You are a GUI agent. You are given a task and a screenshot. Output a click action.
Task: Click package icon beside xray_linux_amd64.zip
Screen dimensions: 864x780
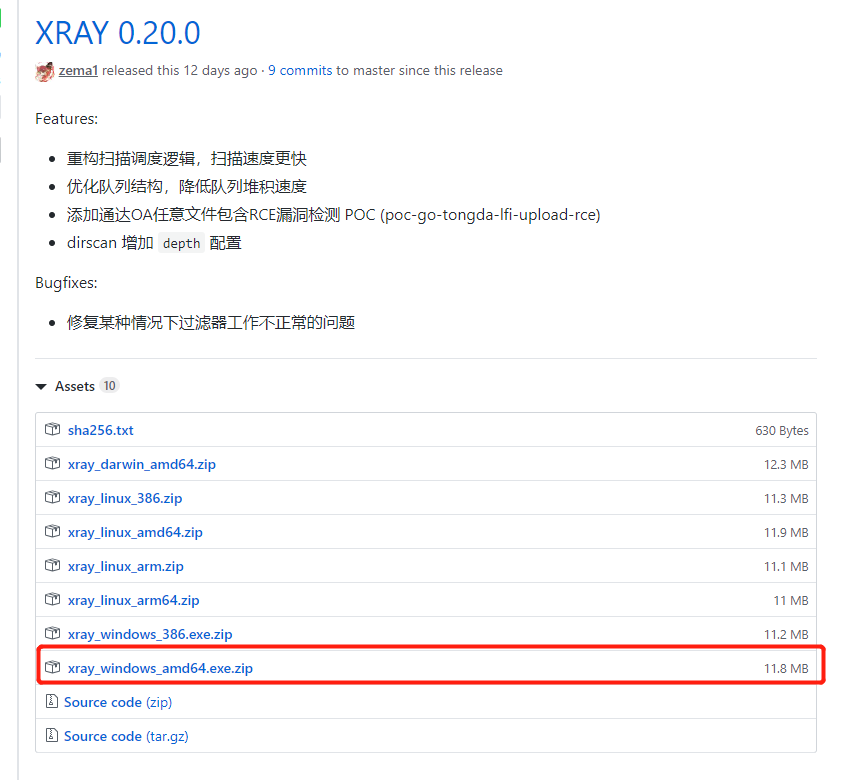point(52,532)
